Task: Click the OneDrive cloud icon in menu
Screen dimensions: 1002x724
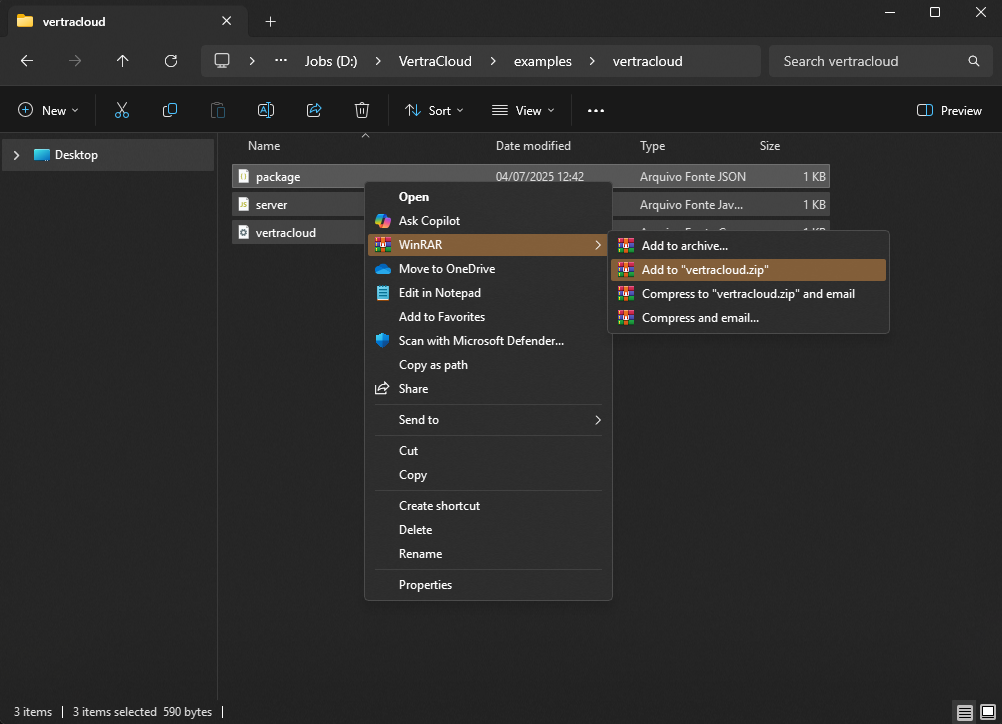Action: [x=383, y=269]
